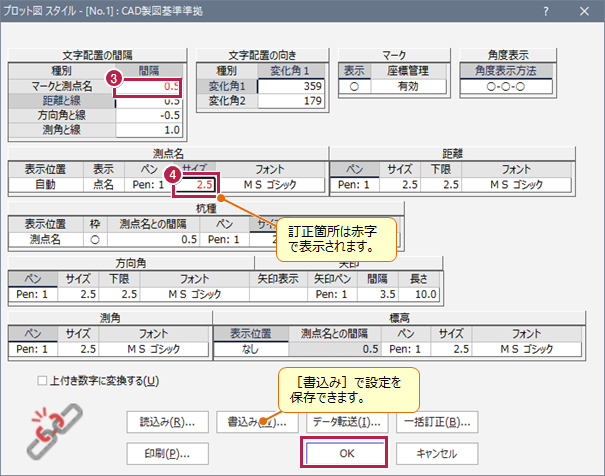Toggle the マーク 表示 circle cell
Screen dimensions: 605x476
(x=354, y=86)
